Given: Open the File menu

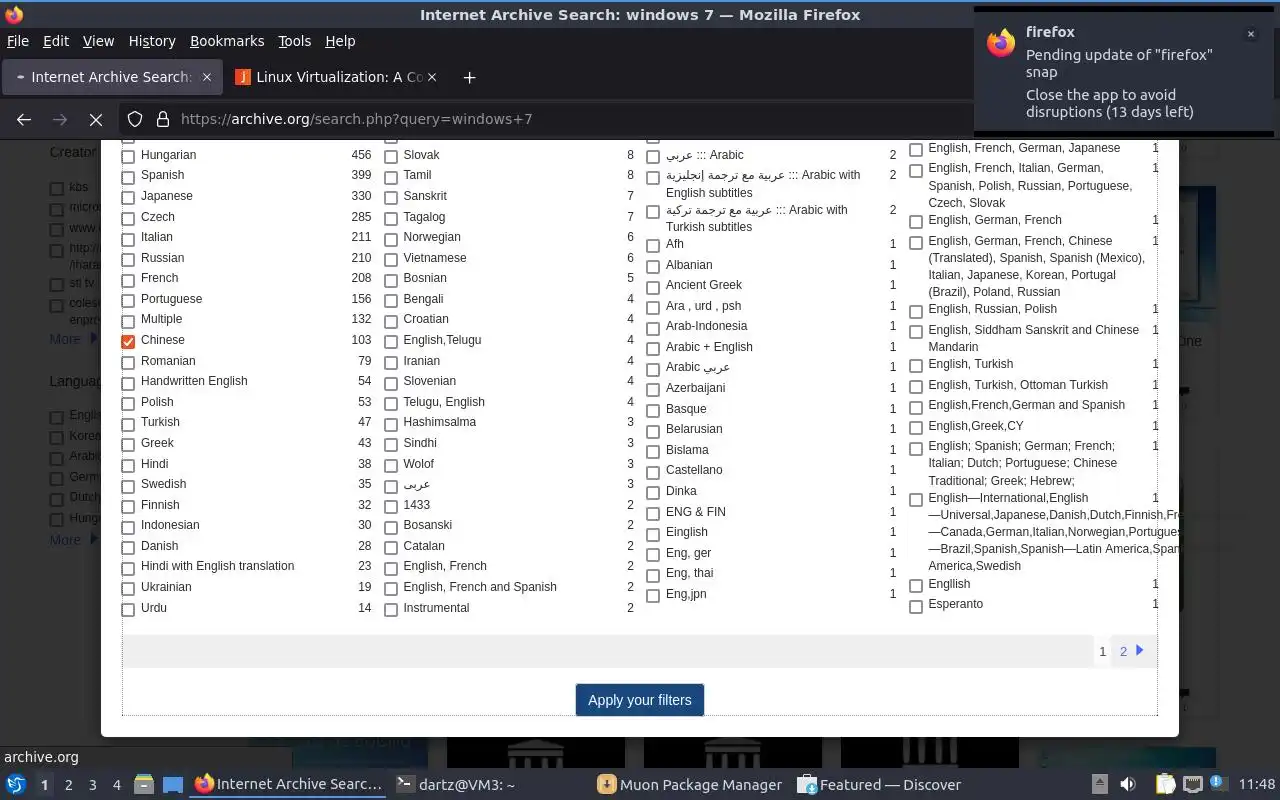Looking at the screenshot, I should point(18,41).
